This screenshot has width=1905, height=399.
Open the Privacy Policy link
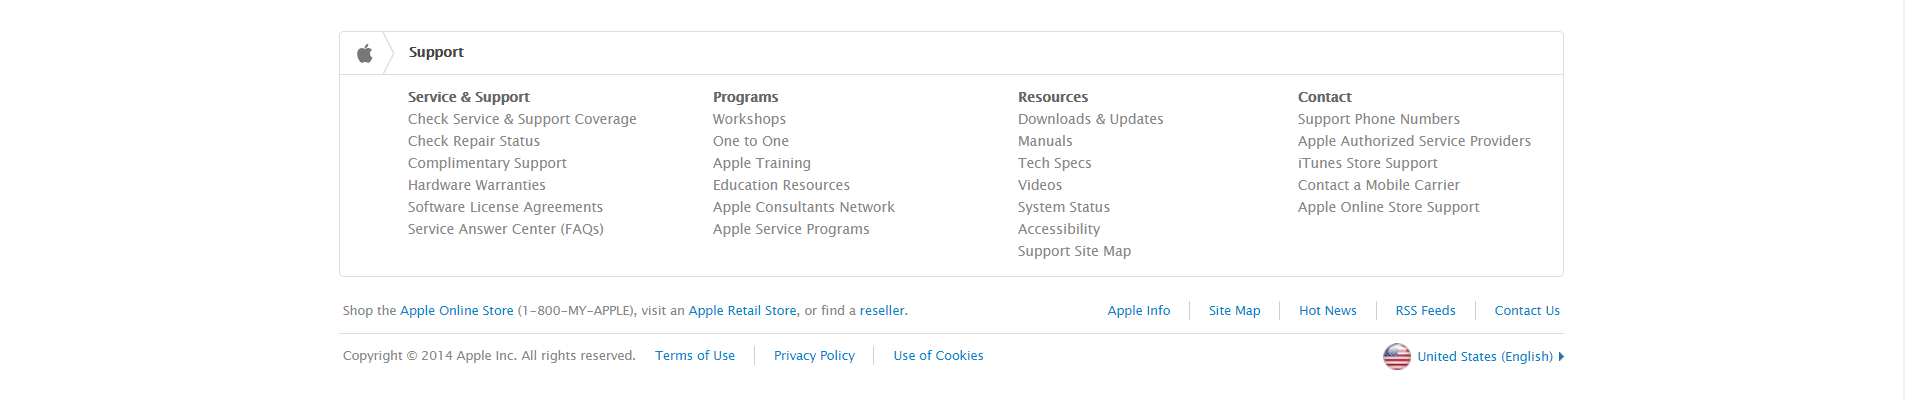(x=814, y=356)
